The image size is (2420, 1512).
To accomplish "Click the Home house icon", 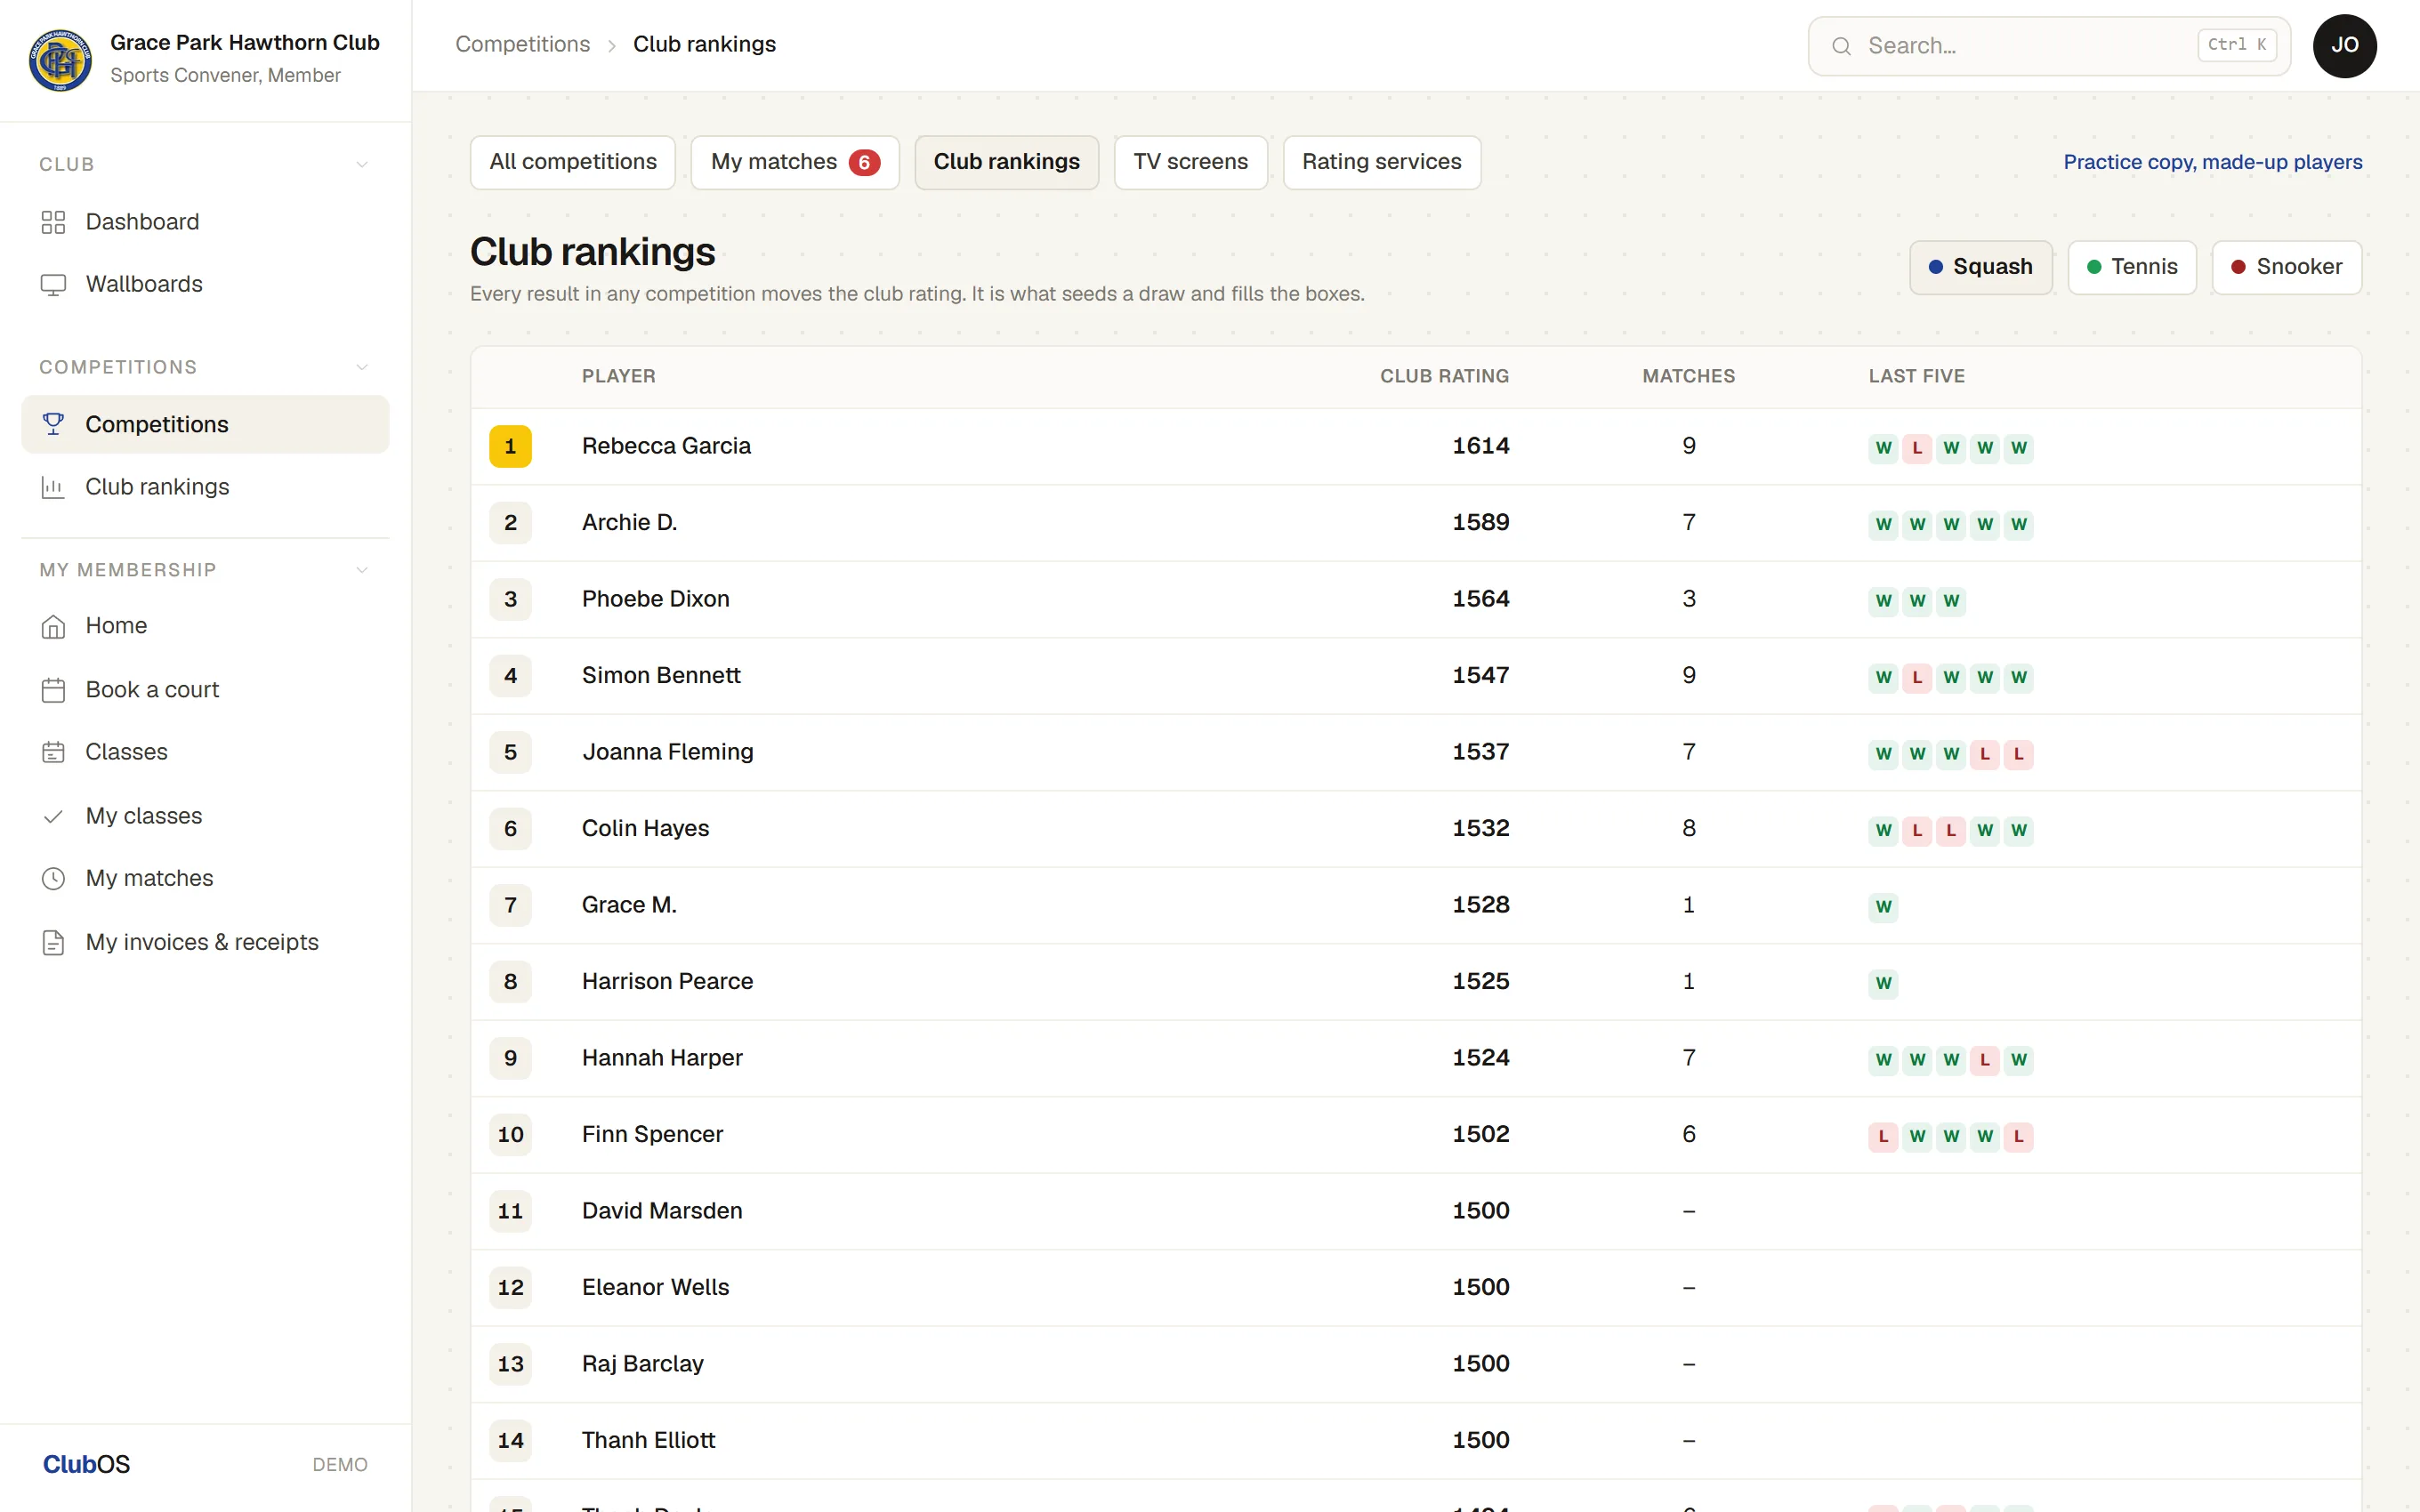I will [x=53, y=626].
